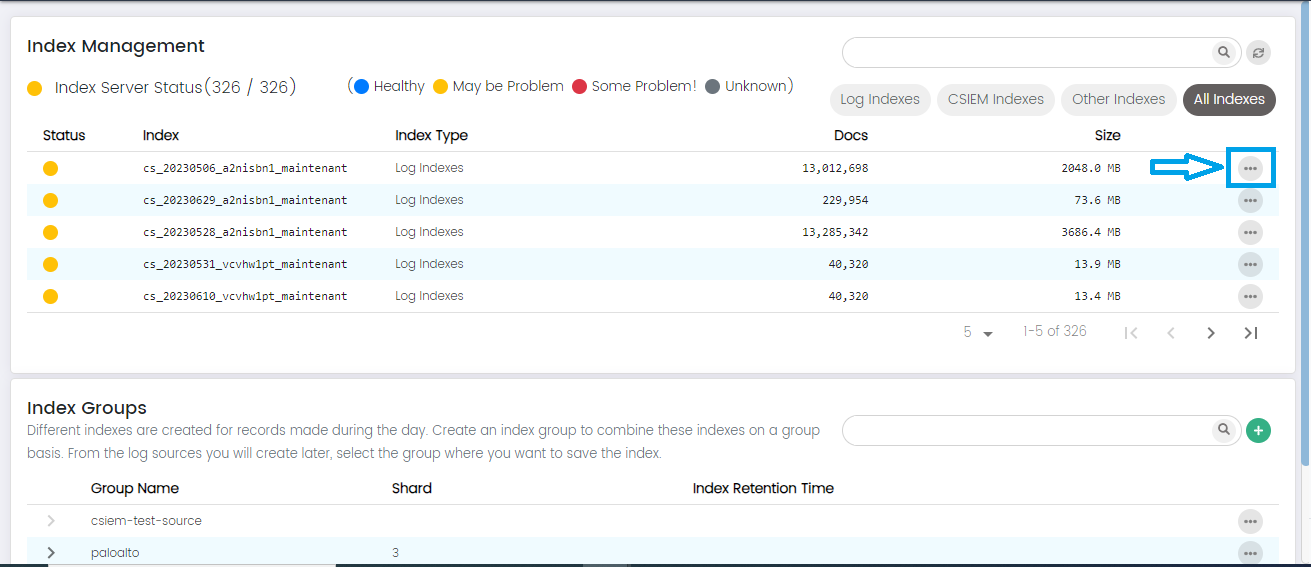Select the Other Indexes filter
The width and height of the screenshot is (1311, 567).
coord(1118,99)
